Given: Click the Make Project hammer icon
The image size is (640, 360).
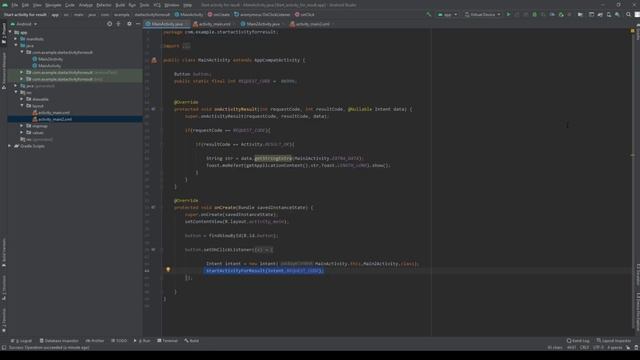Looking at the screenshot, I should pos(429,14).
